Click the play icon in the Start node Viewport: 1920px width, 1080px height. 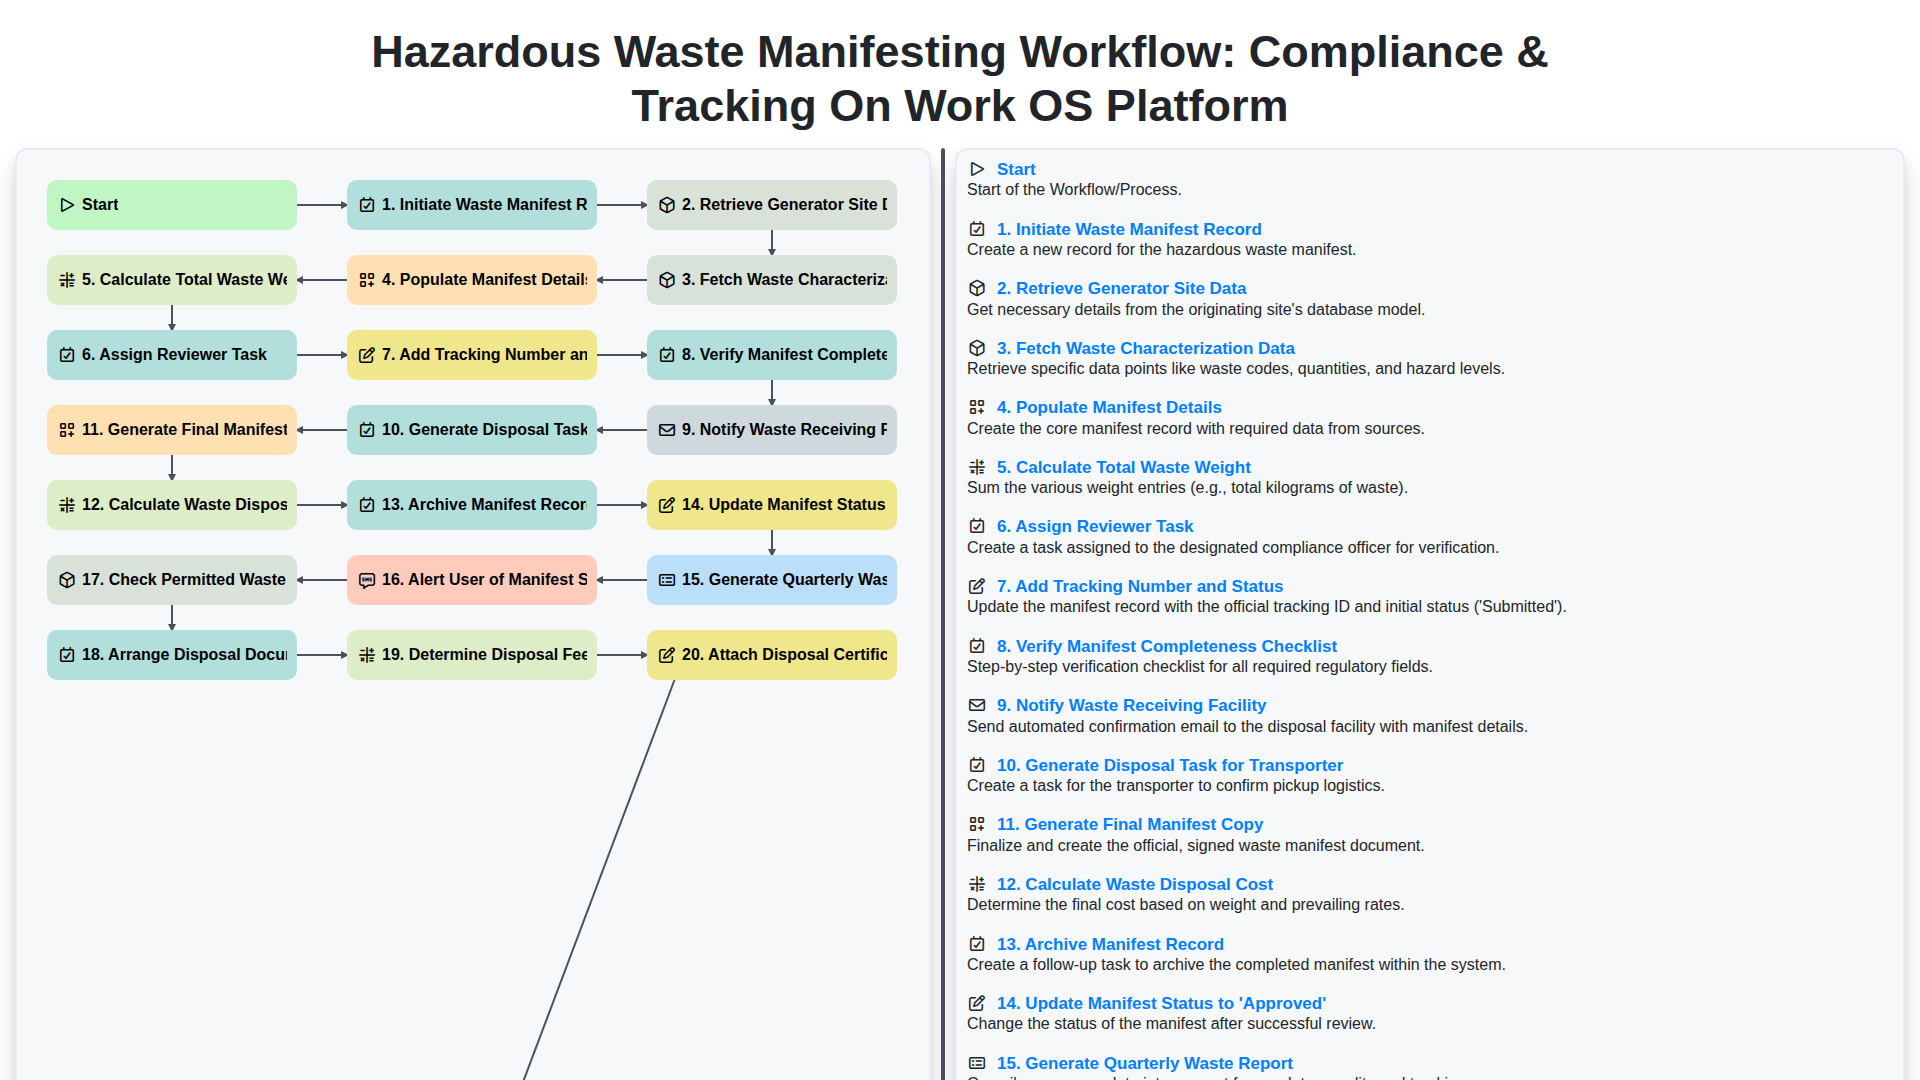[x=67, y=205]
